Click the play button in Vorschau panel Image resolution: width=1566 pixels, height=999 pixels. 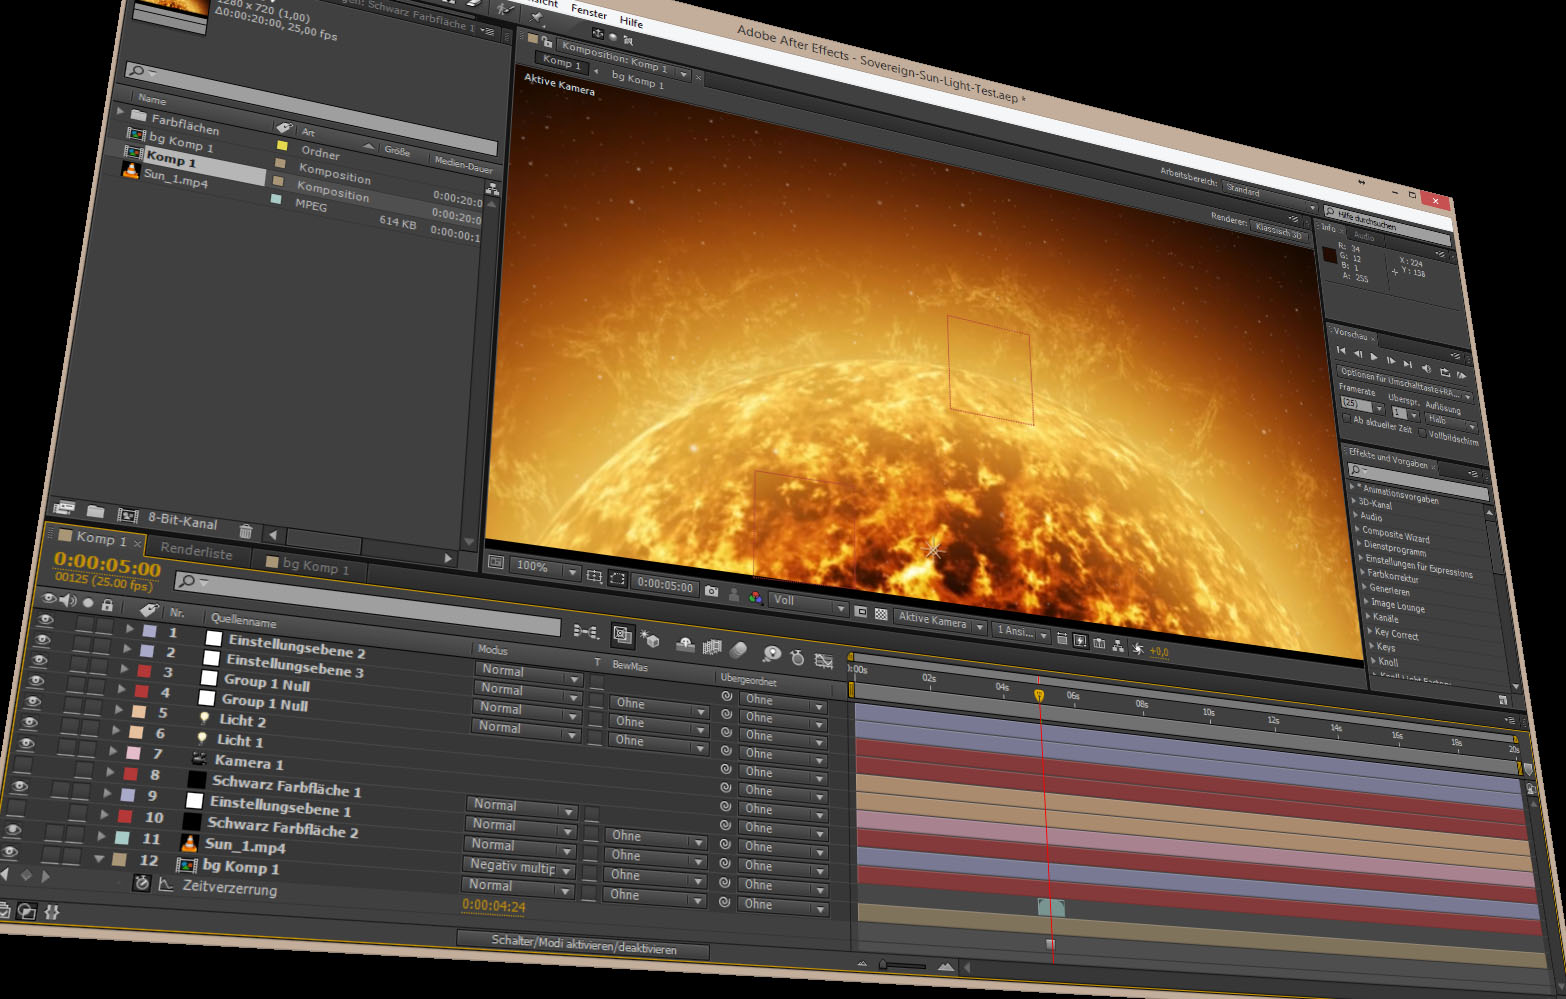click(1374, 356)
